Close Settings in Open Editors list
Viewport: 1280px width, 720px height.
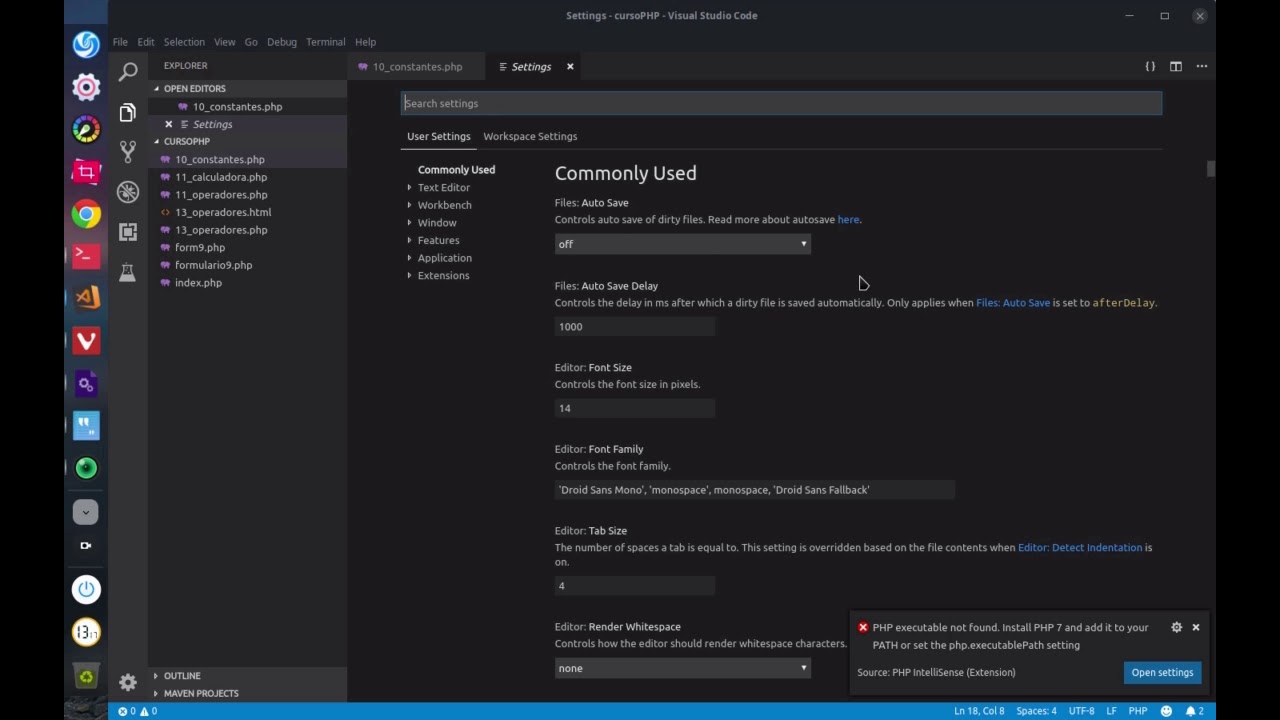click(168, 124)
